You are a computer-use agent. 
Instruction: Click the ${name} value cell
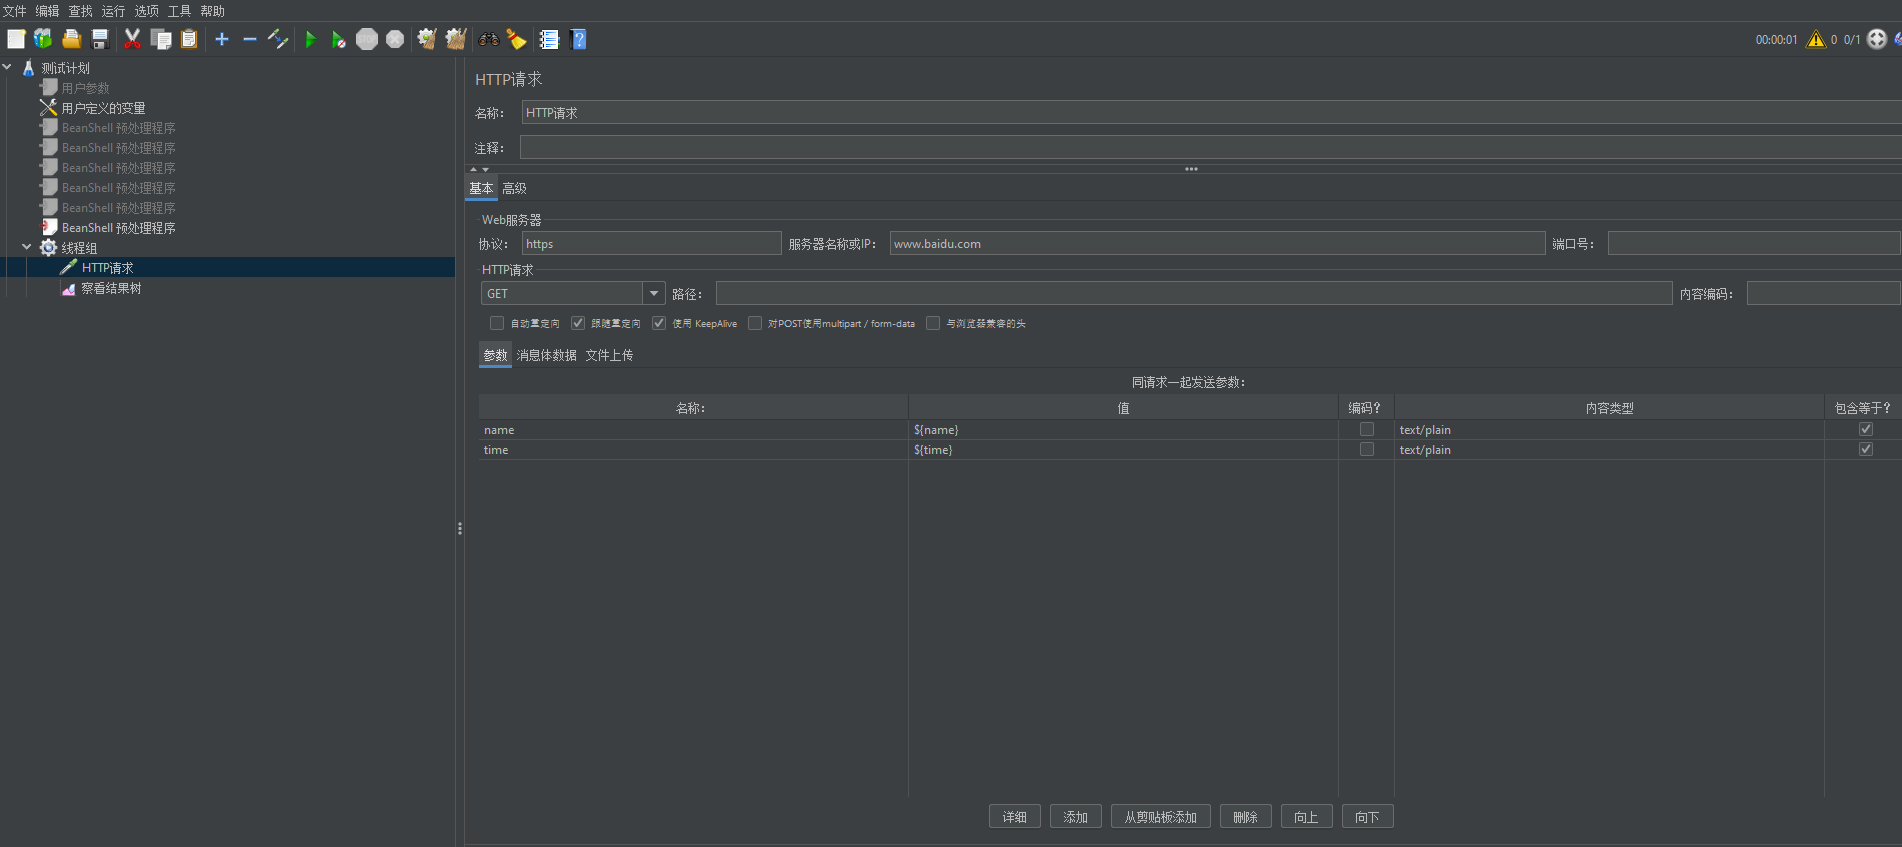tap(1123, 430)
